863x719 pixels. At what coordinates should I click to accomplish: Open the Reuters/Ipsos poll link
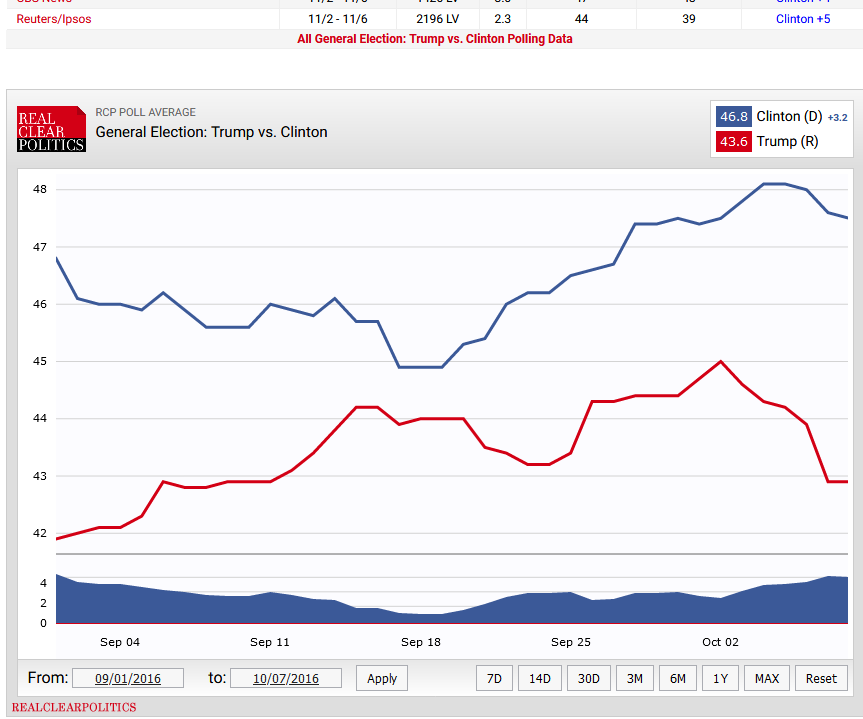(x=54, y=19)
